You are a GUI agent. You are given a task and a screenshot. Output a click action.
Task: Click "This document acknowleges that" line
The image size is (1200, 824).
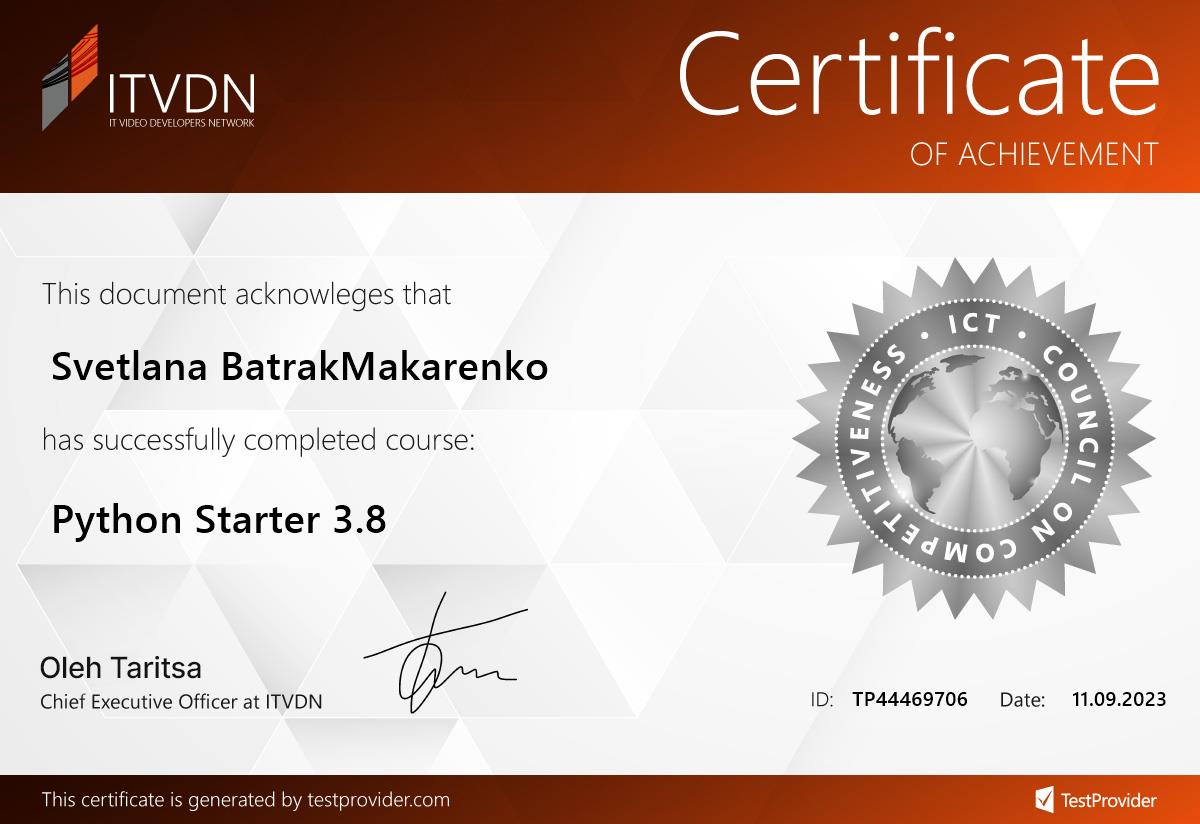click(246, 294)
